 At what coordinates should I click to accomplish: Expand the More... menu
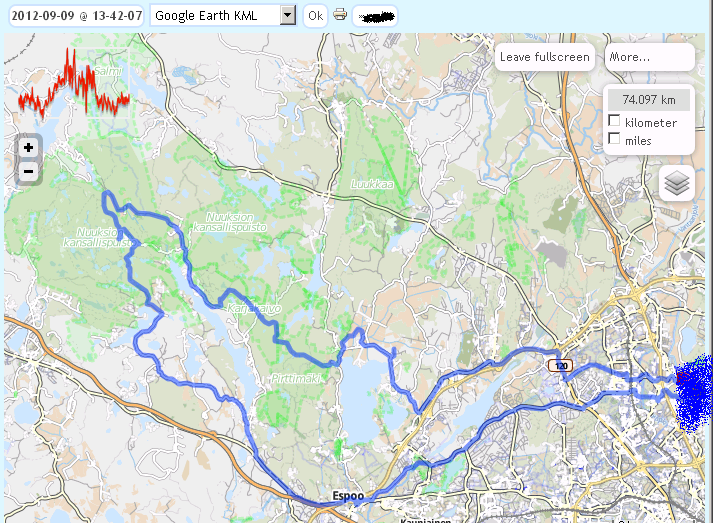[649, 57]
